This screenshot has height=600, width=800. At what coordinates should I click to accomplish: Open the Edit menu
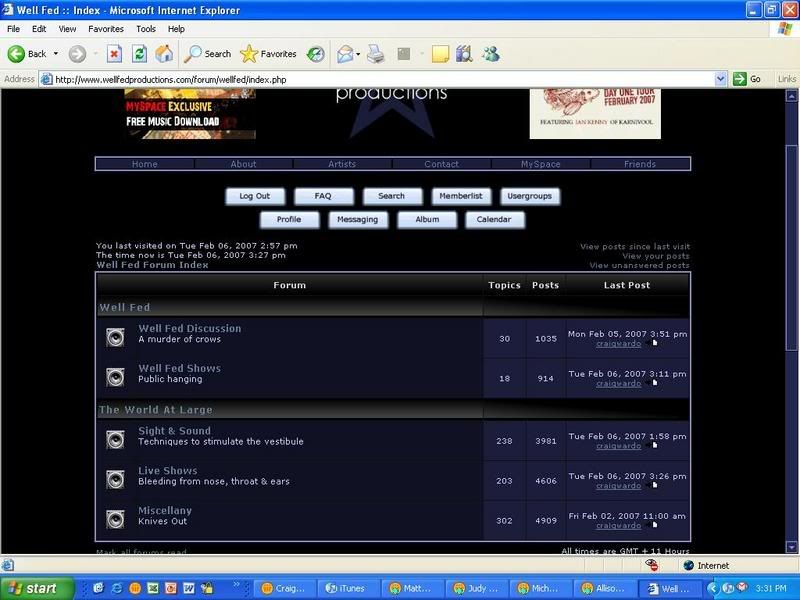(39, 29)
